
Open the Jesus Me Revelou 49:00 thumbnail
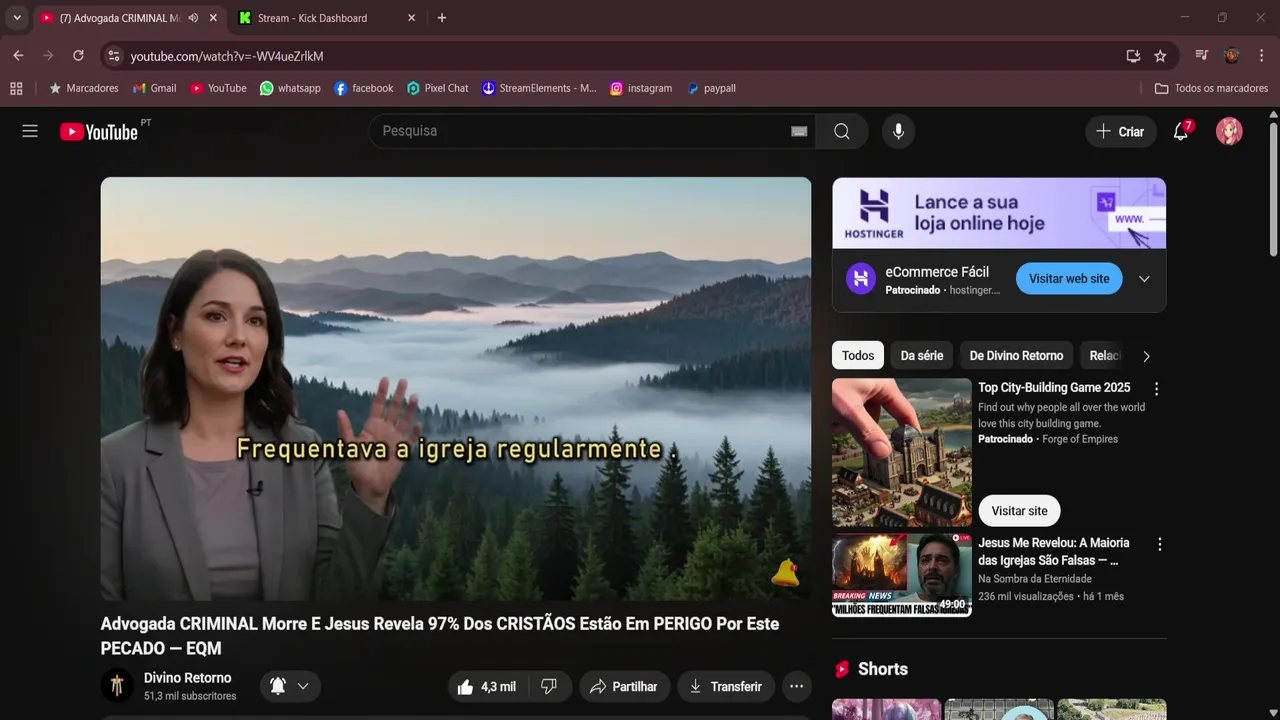tap(902, 575)
